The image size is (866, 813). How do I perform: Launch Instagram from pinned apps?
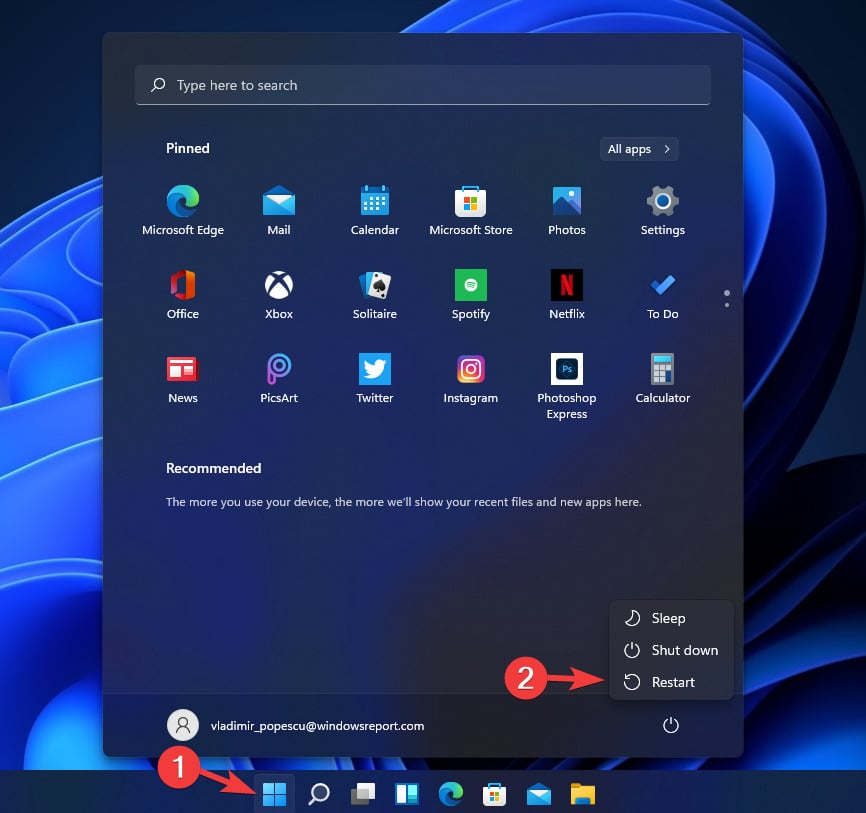tap(471, 379)
